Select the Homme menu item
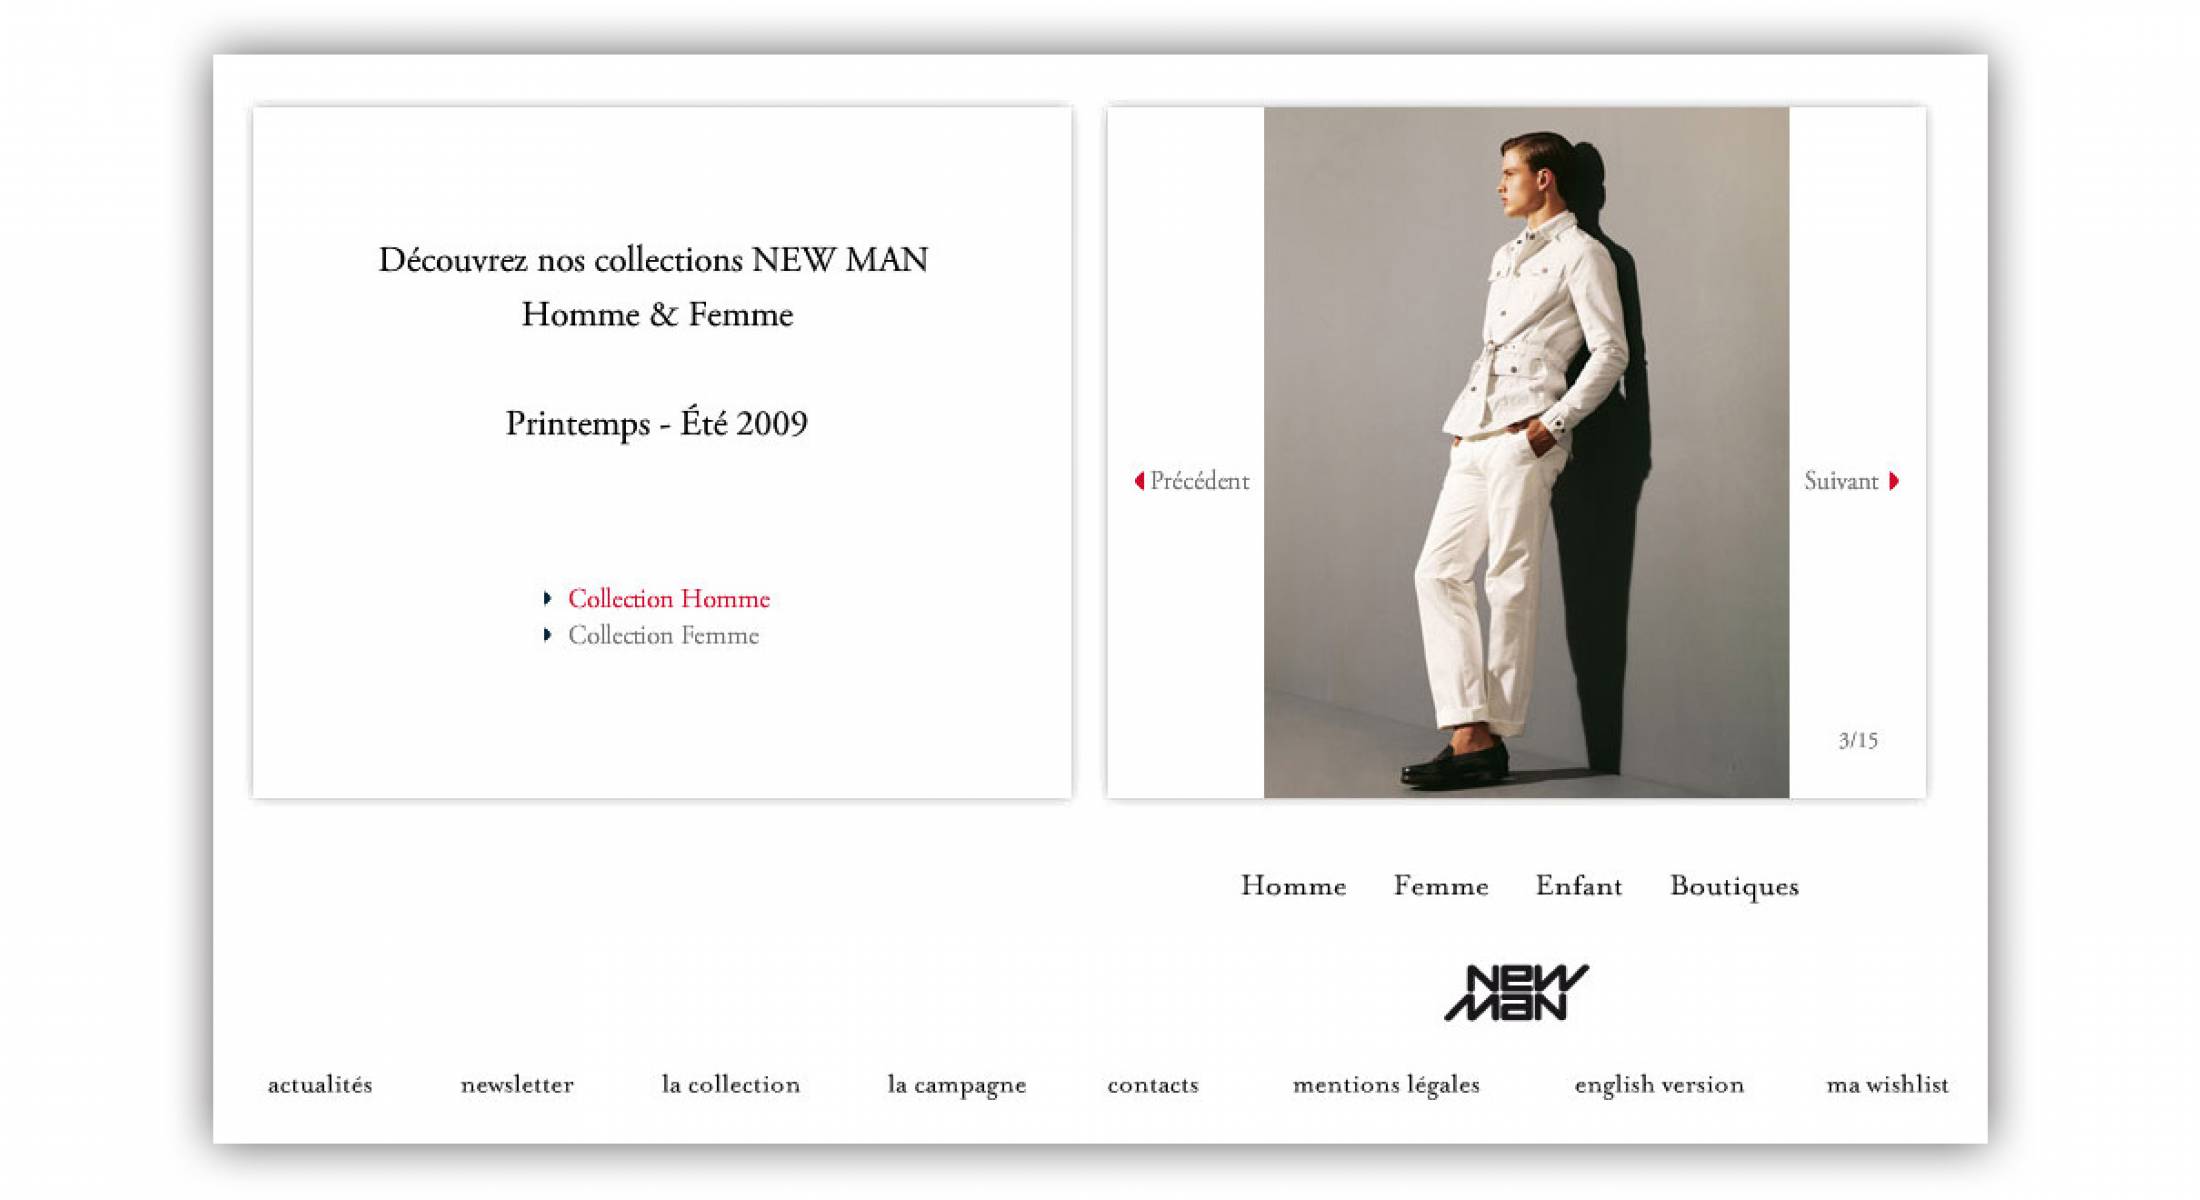The height and width of the screenshot is (1200, 2200). [1293, 886]
